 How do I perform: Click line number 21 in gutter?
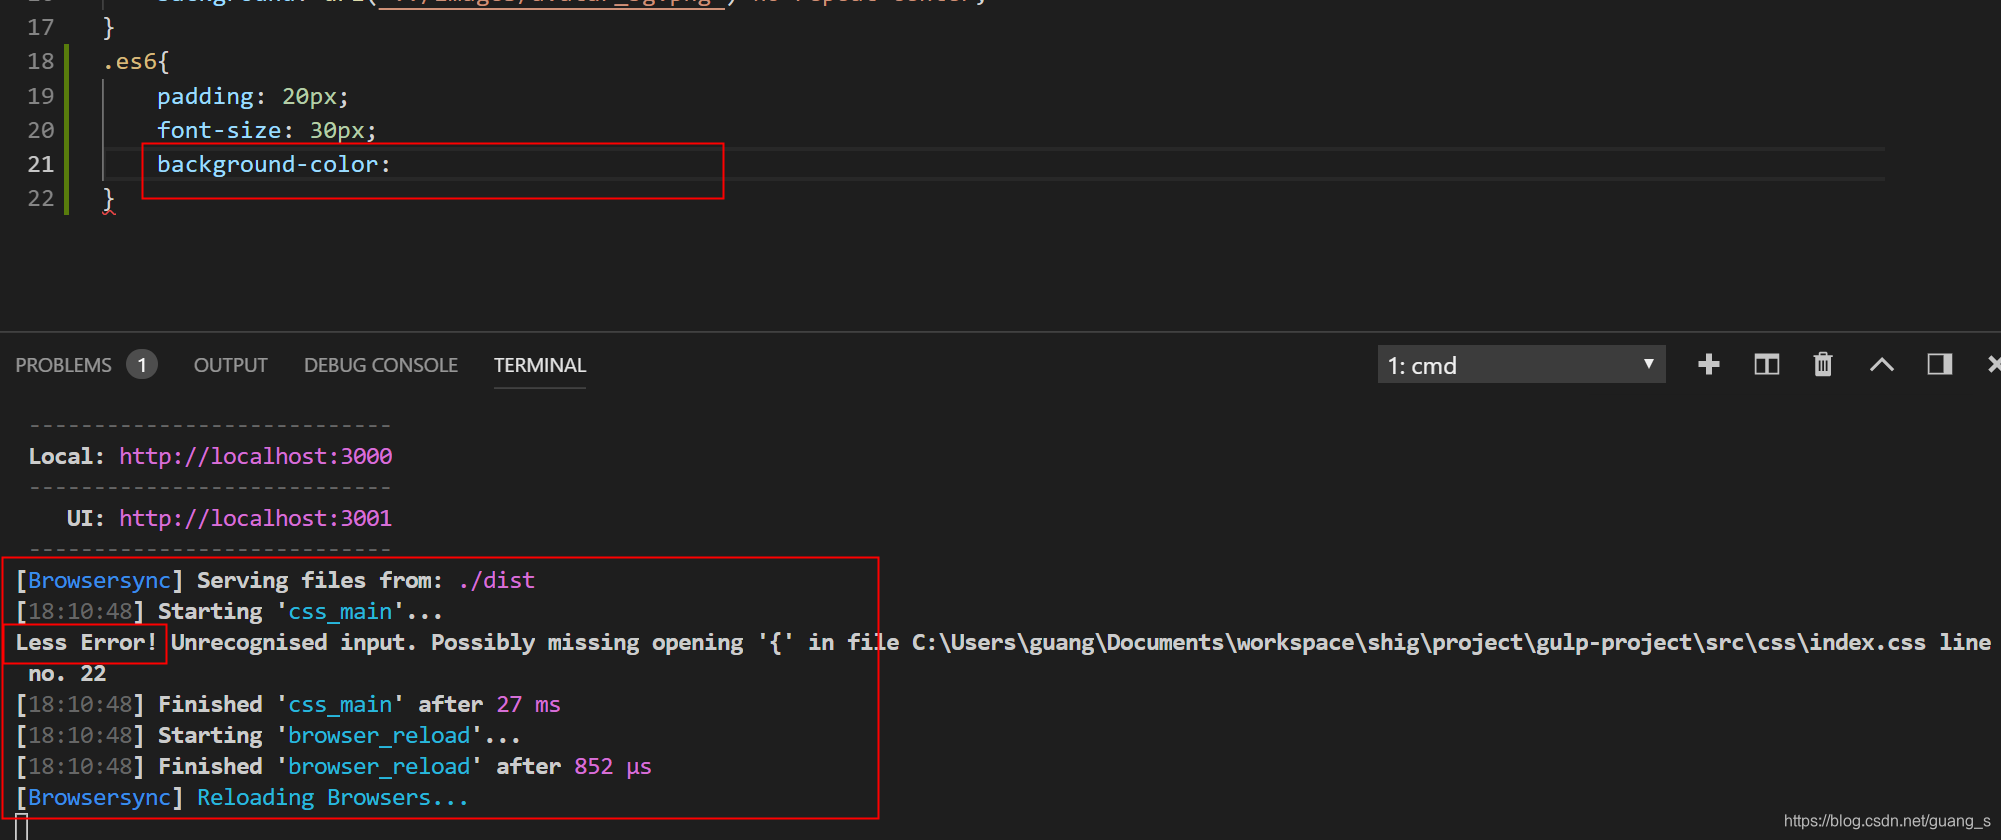point(41,164)
